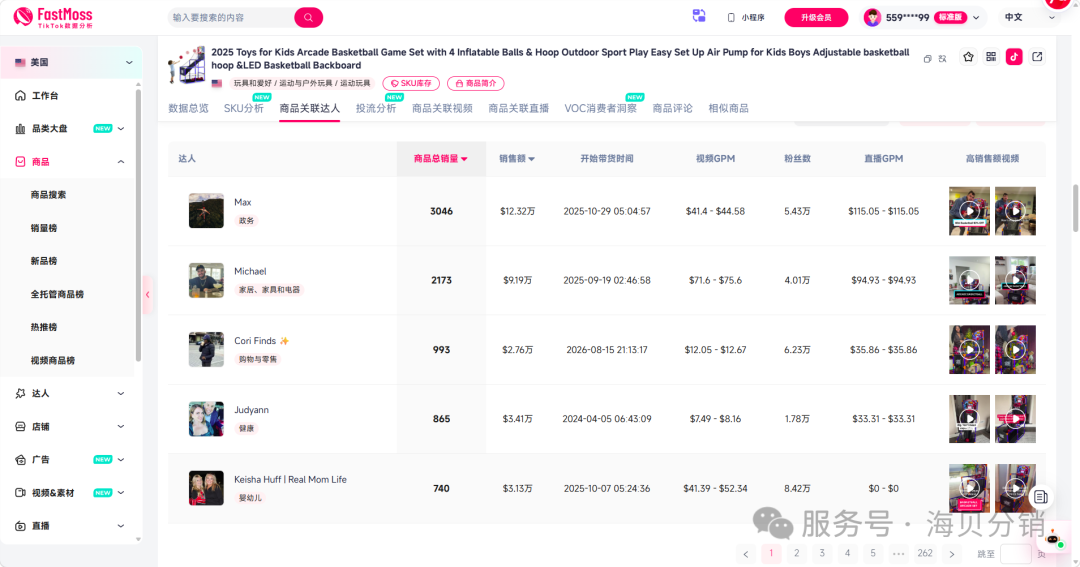Open the 美国 country dropdown
Screen dimensions: 1080x567
[x=74, y=63]
